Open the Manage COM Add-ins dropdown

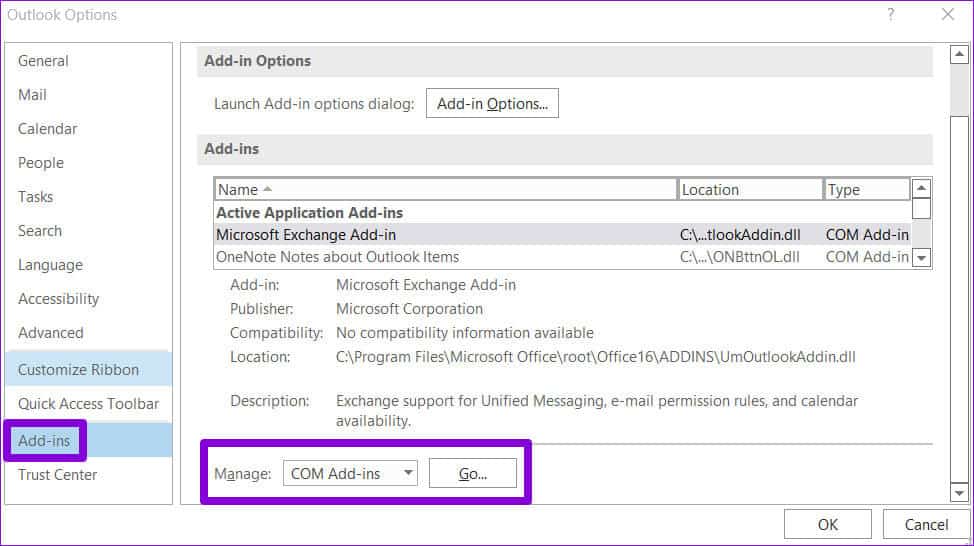pyautogui.click(x=350, y=473)
